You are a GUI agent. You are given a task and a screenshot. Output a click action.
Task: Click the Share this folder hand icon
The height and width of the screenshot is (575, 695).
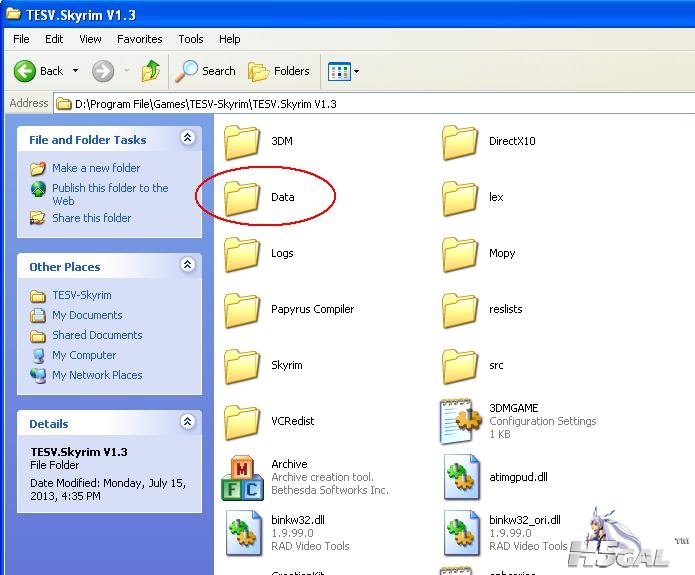(x=38, y=218)
